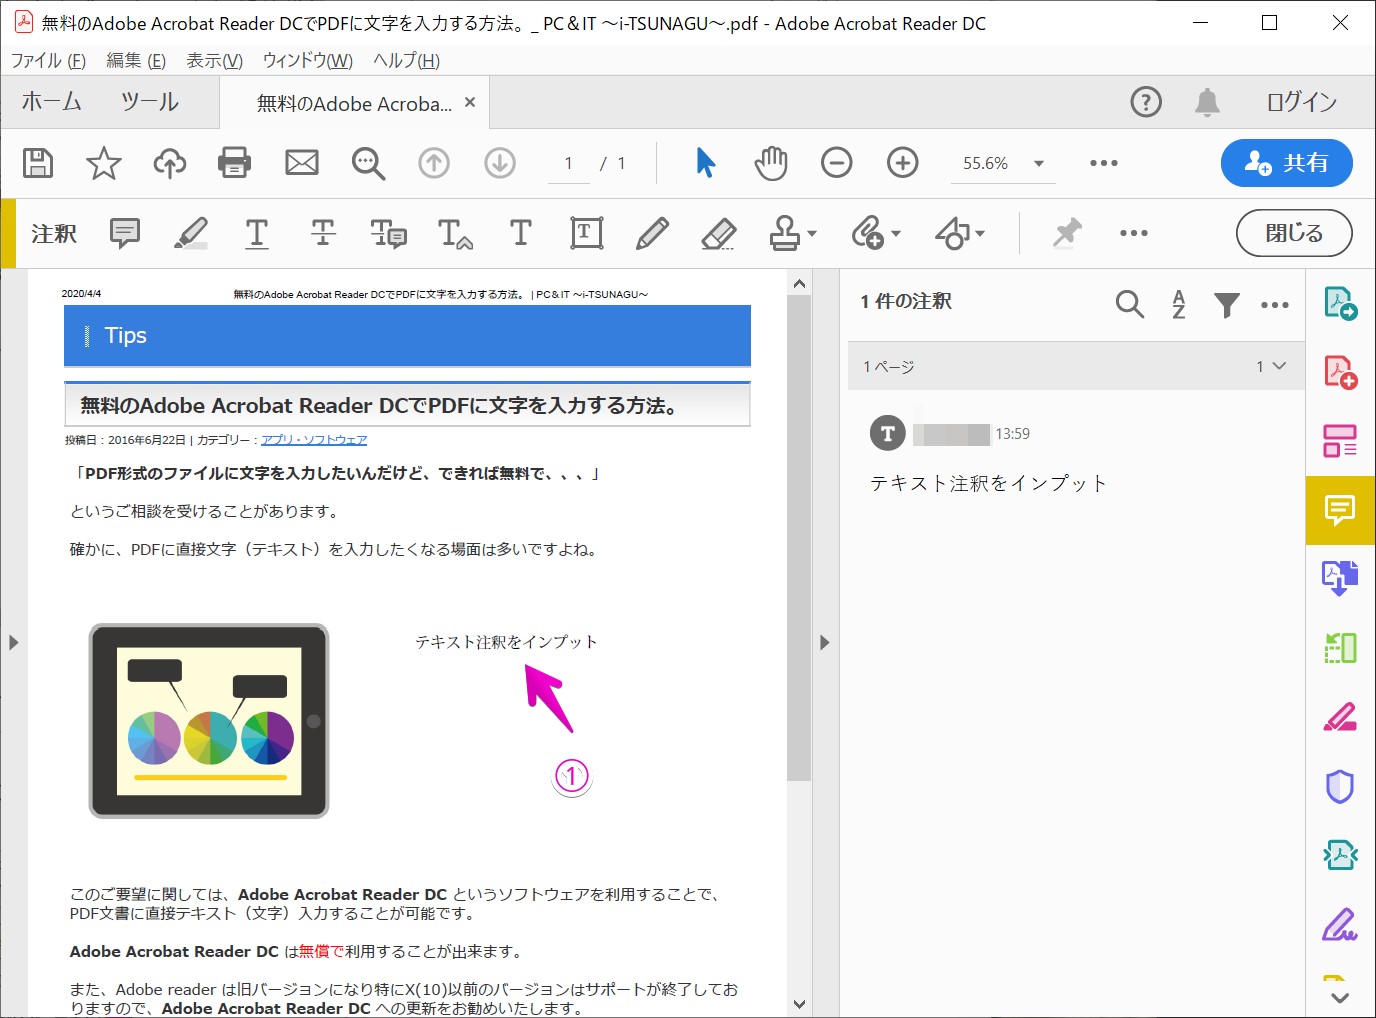The height and width of the screenshot is (1018, 1376).
Task: Print the document using the printer icon
Action: tap(235, 163)
